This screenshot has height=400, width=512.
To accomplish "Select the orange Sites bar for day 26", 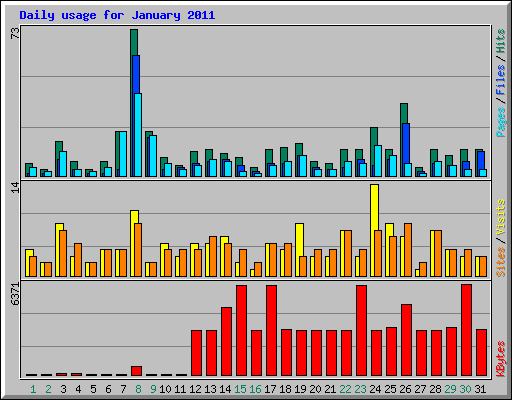I will [x=408, y=250].
